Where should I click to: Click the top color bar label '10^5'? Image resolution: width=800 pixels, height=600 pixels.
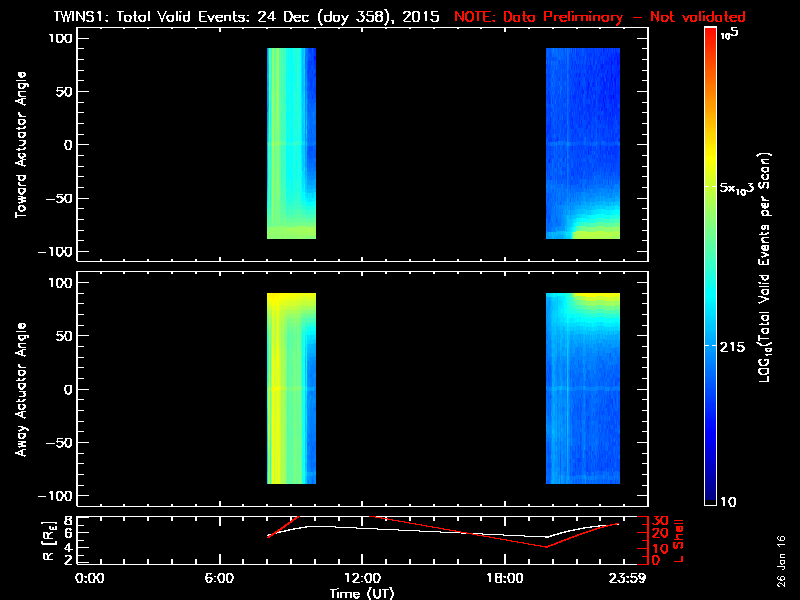coord(730,34)
